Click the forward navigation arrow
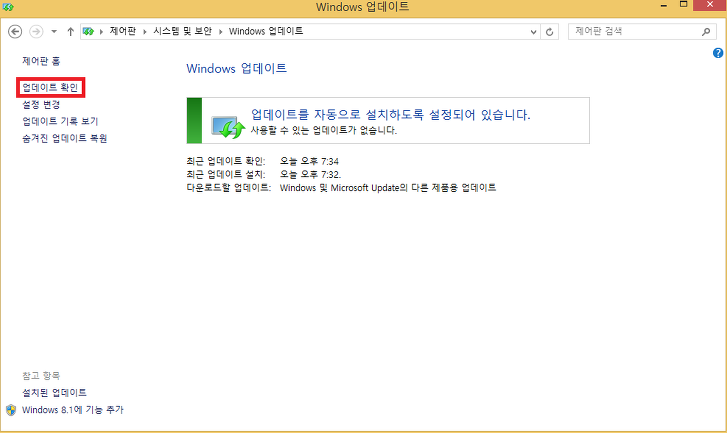 tap(36, 32)
